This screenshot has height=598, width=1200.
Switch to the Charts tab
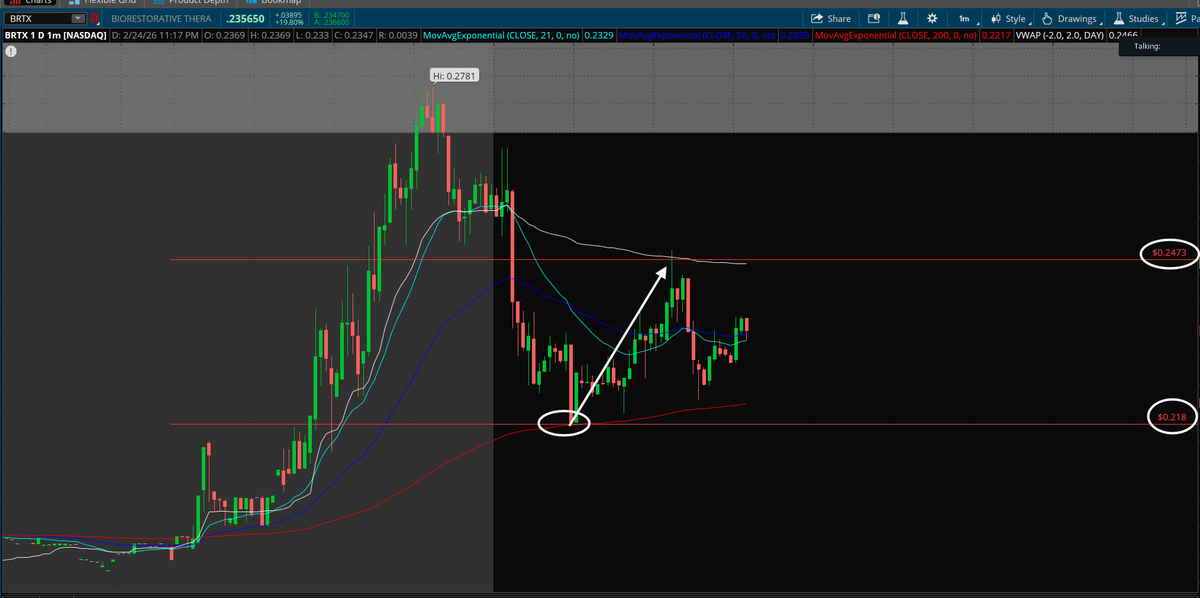click(32, 2)
